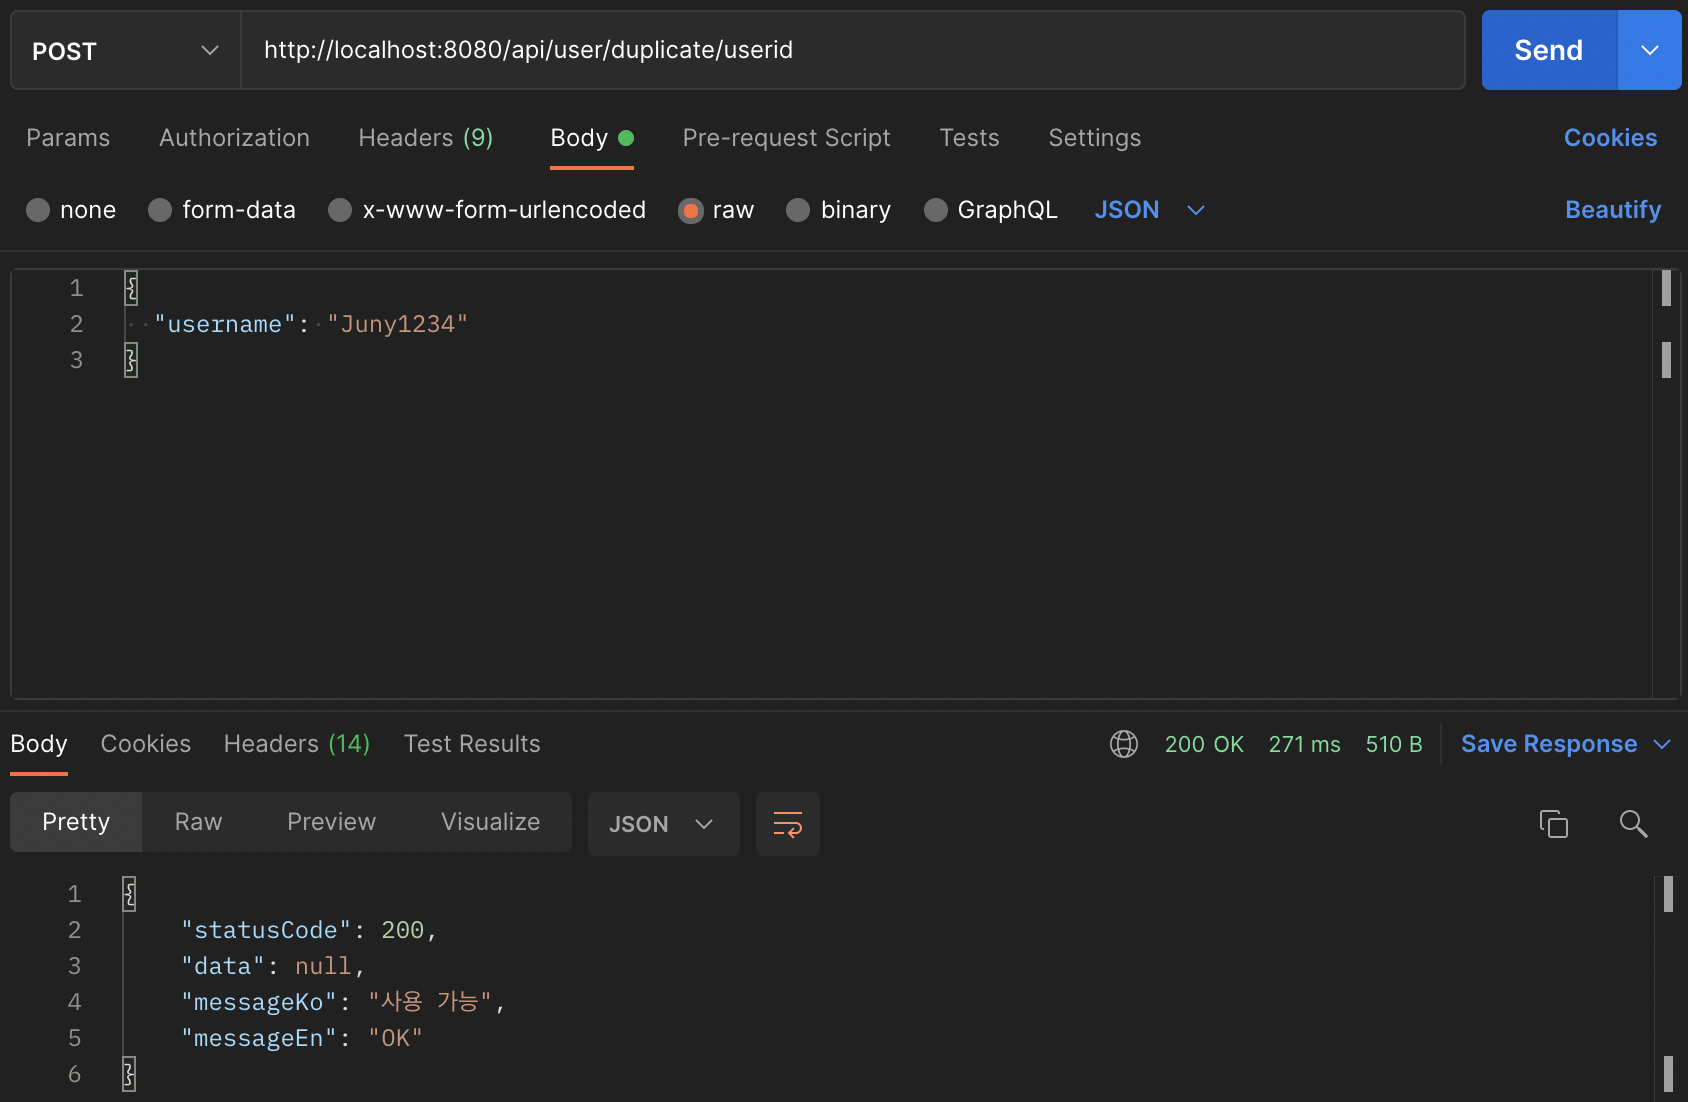Open the Authorization tab

tap(235, 138)
